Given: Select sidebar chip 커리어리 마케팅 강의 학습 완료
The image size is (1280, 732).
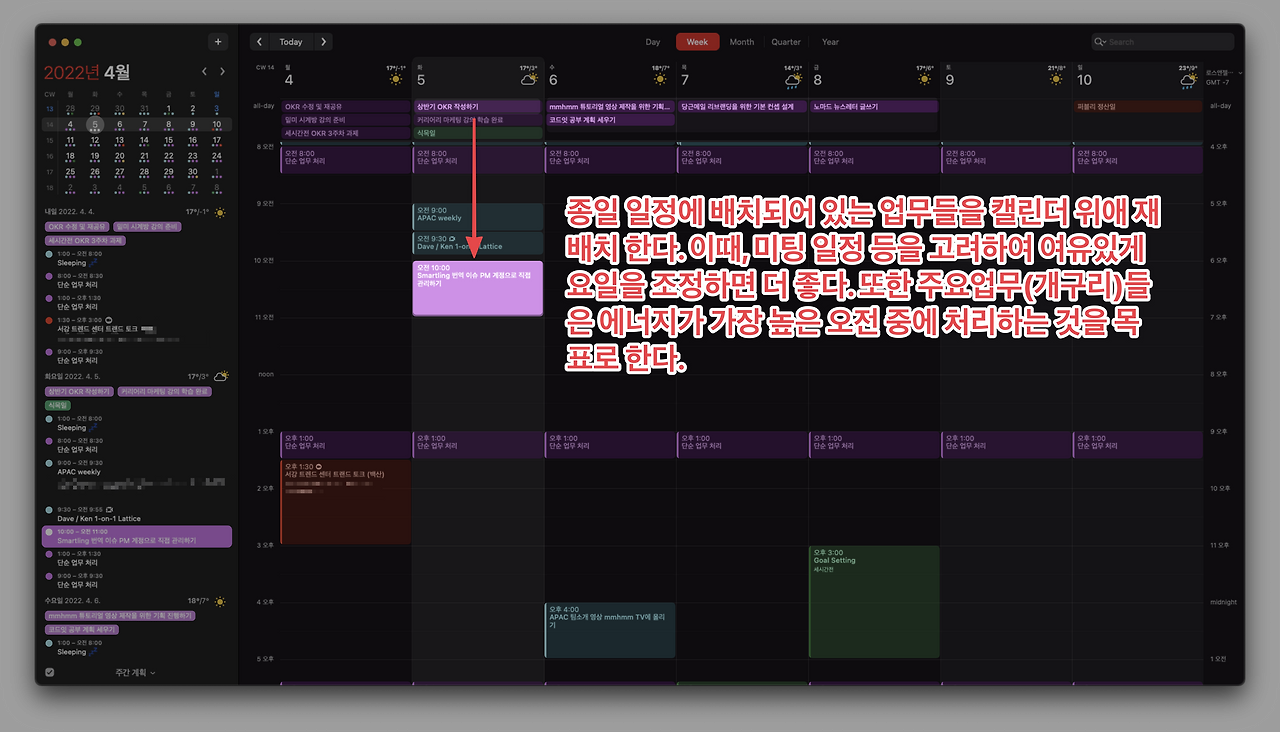Looking at the screenshot, I should pos(164,391).
